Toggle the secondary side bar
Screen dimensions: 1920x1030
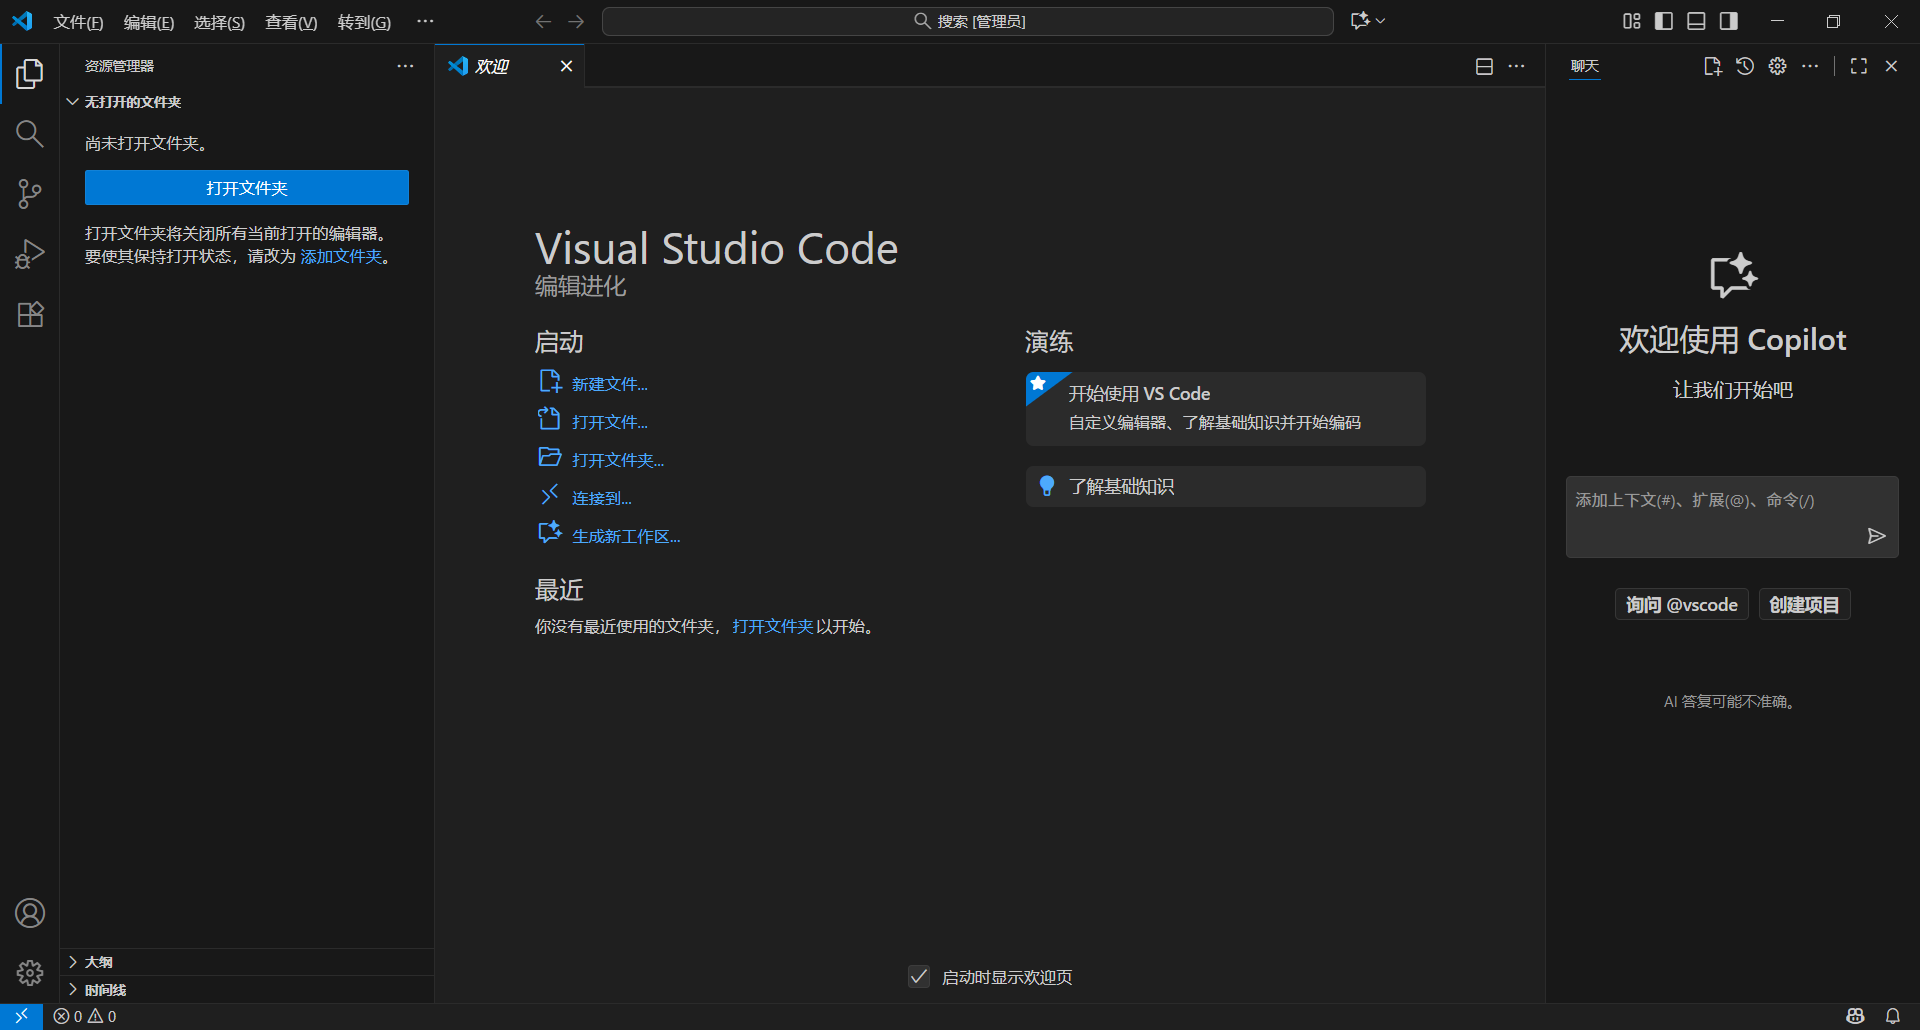coord(1728,21)
